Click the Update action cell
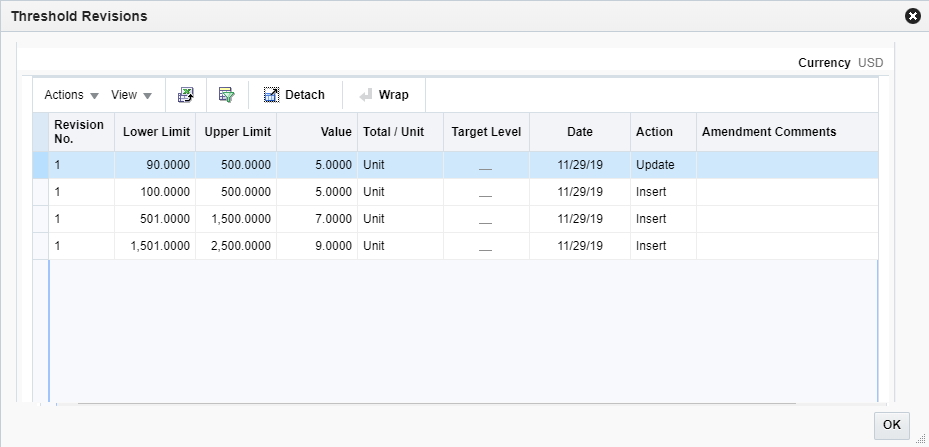This screenshot has width=929, height=447. pyautogui.click(x=664, y=165)
